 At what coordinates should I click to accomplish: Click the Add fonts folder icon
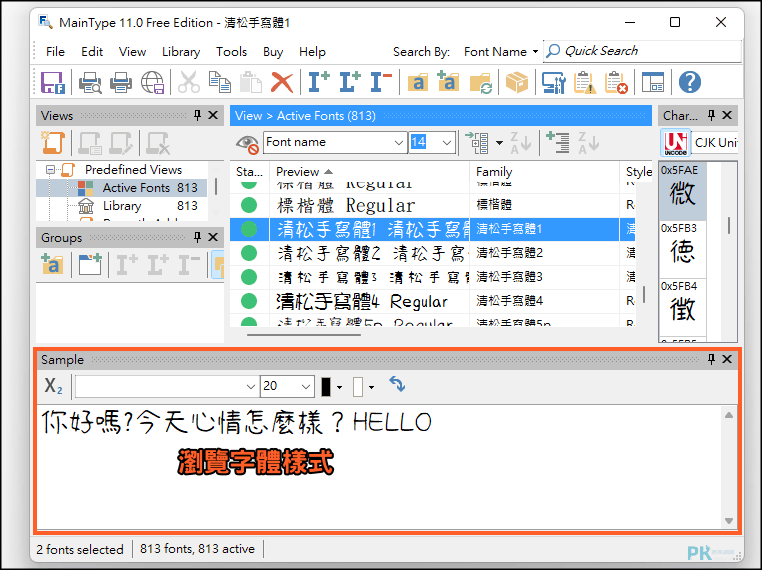click(x=448, y=82)
